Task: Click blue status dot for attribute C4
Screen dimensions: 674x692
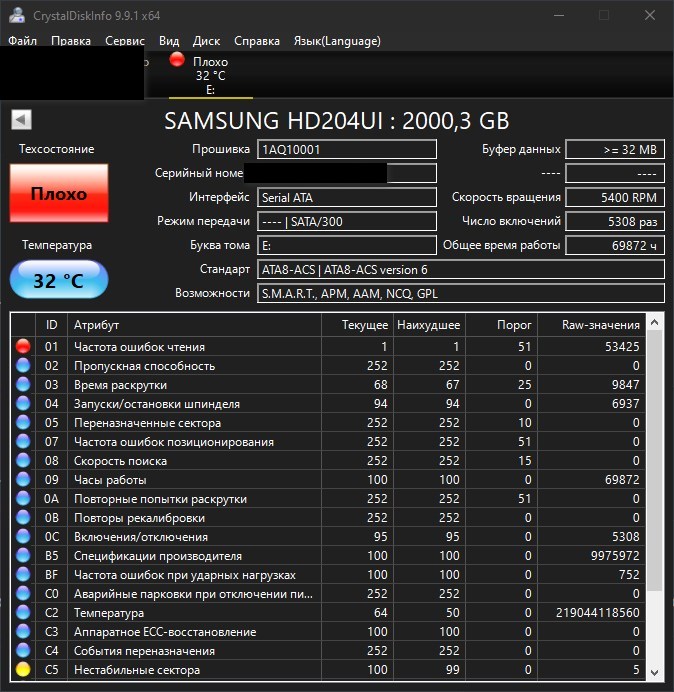Action: (x=23, y=650)
